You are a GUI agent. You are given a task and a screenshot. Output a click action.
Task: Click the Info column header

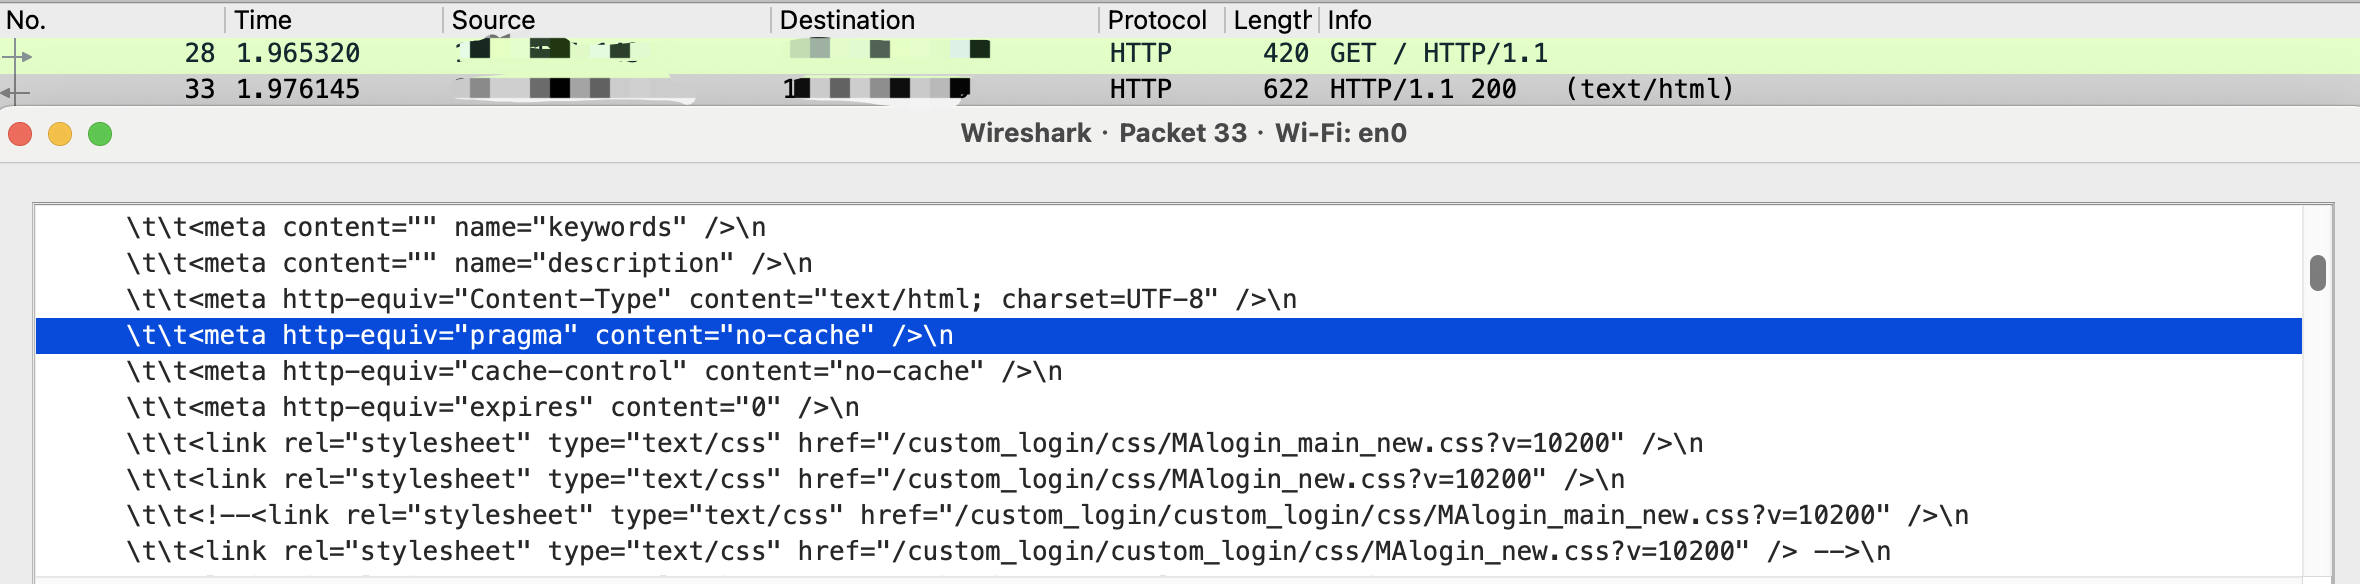1349,20
